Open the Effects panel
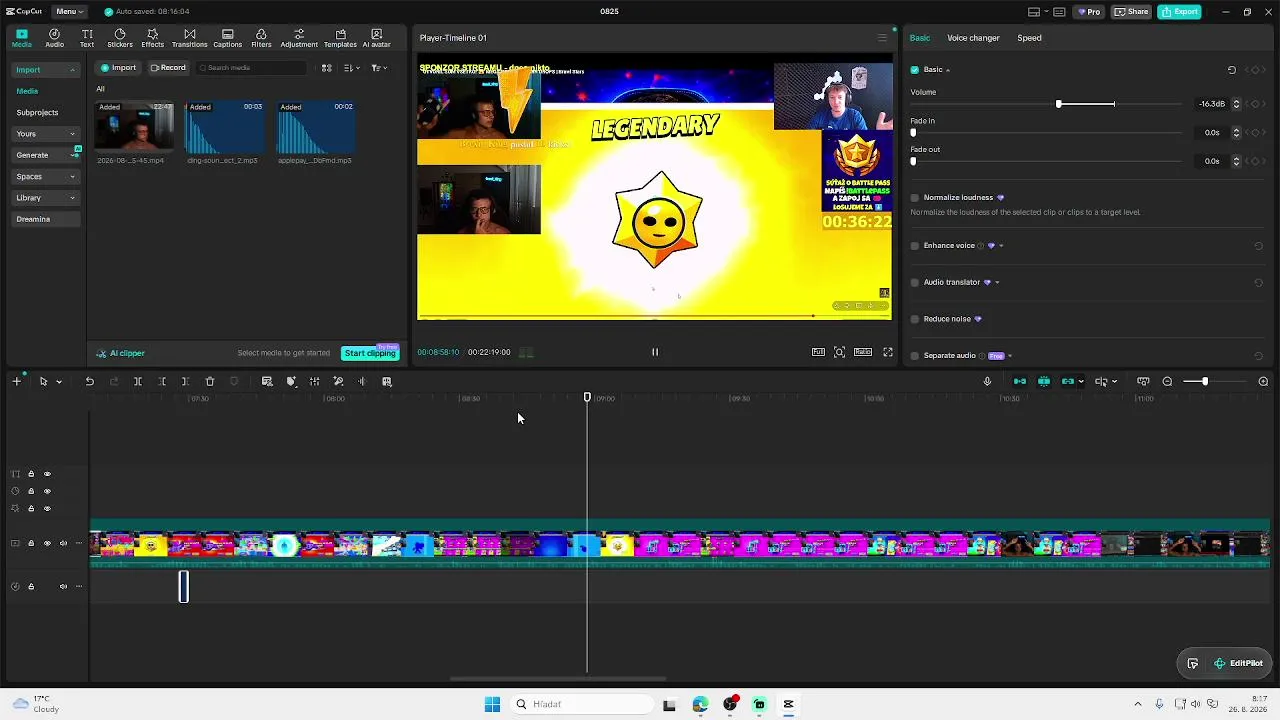This screenshot has width=1280, height=720. 152,38
